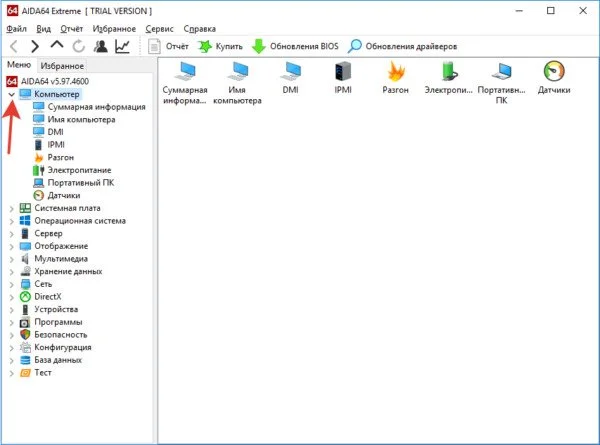Viewport: 600px width, 445px height.
Task: Select AIDA64 v5.97.4600 root item
Action: tap(55, 81)
